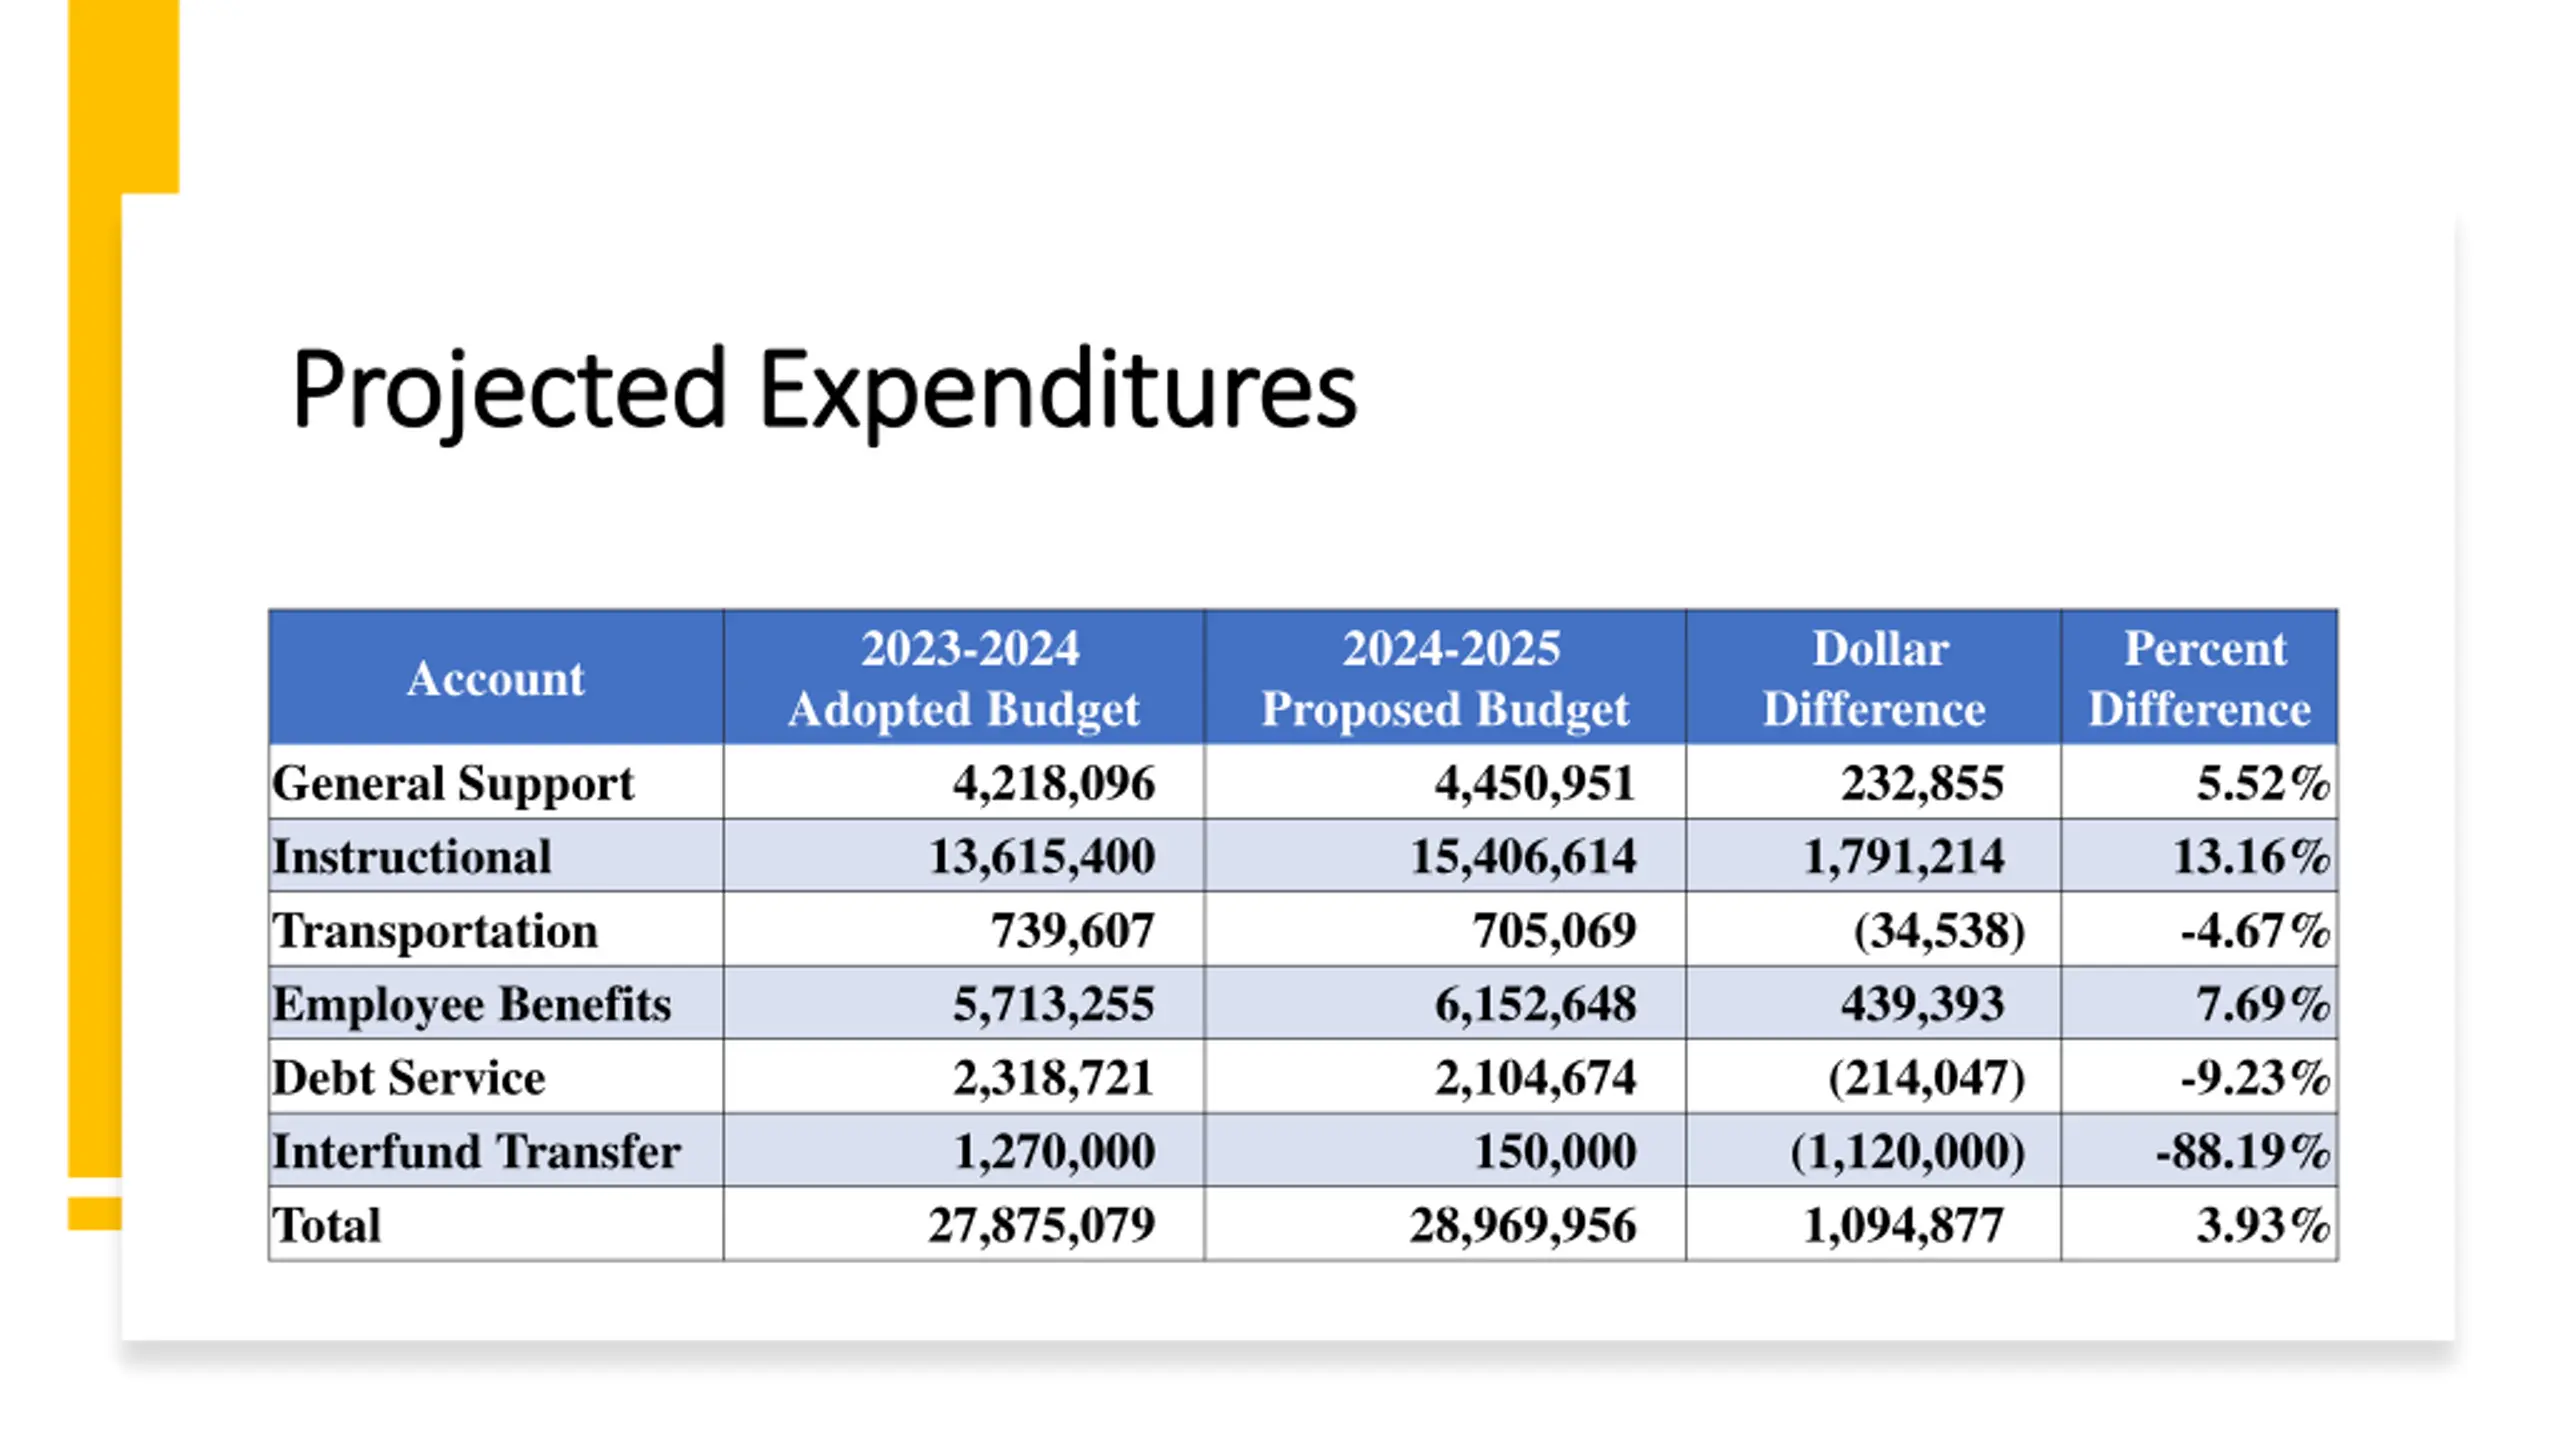Click the total 27,875,079
Viewport: 2560px width, 1440px height.
1042,1225
